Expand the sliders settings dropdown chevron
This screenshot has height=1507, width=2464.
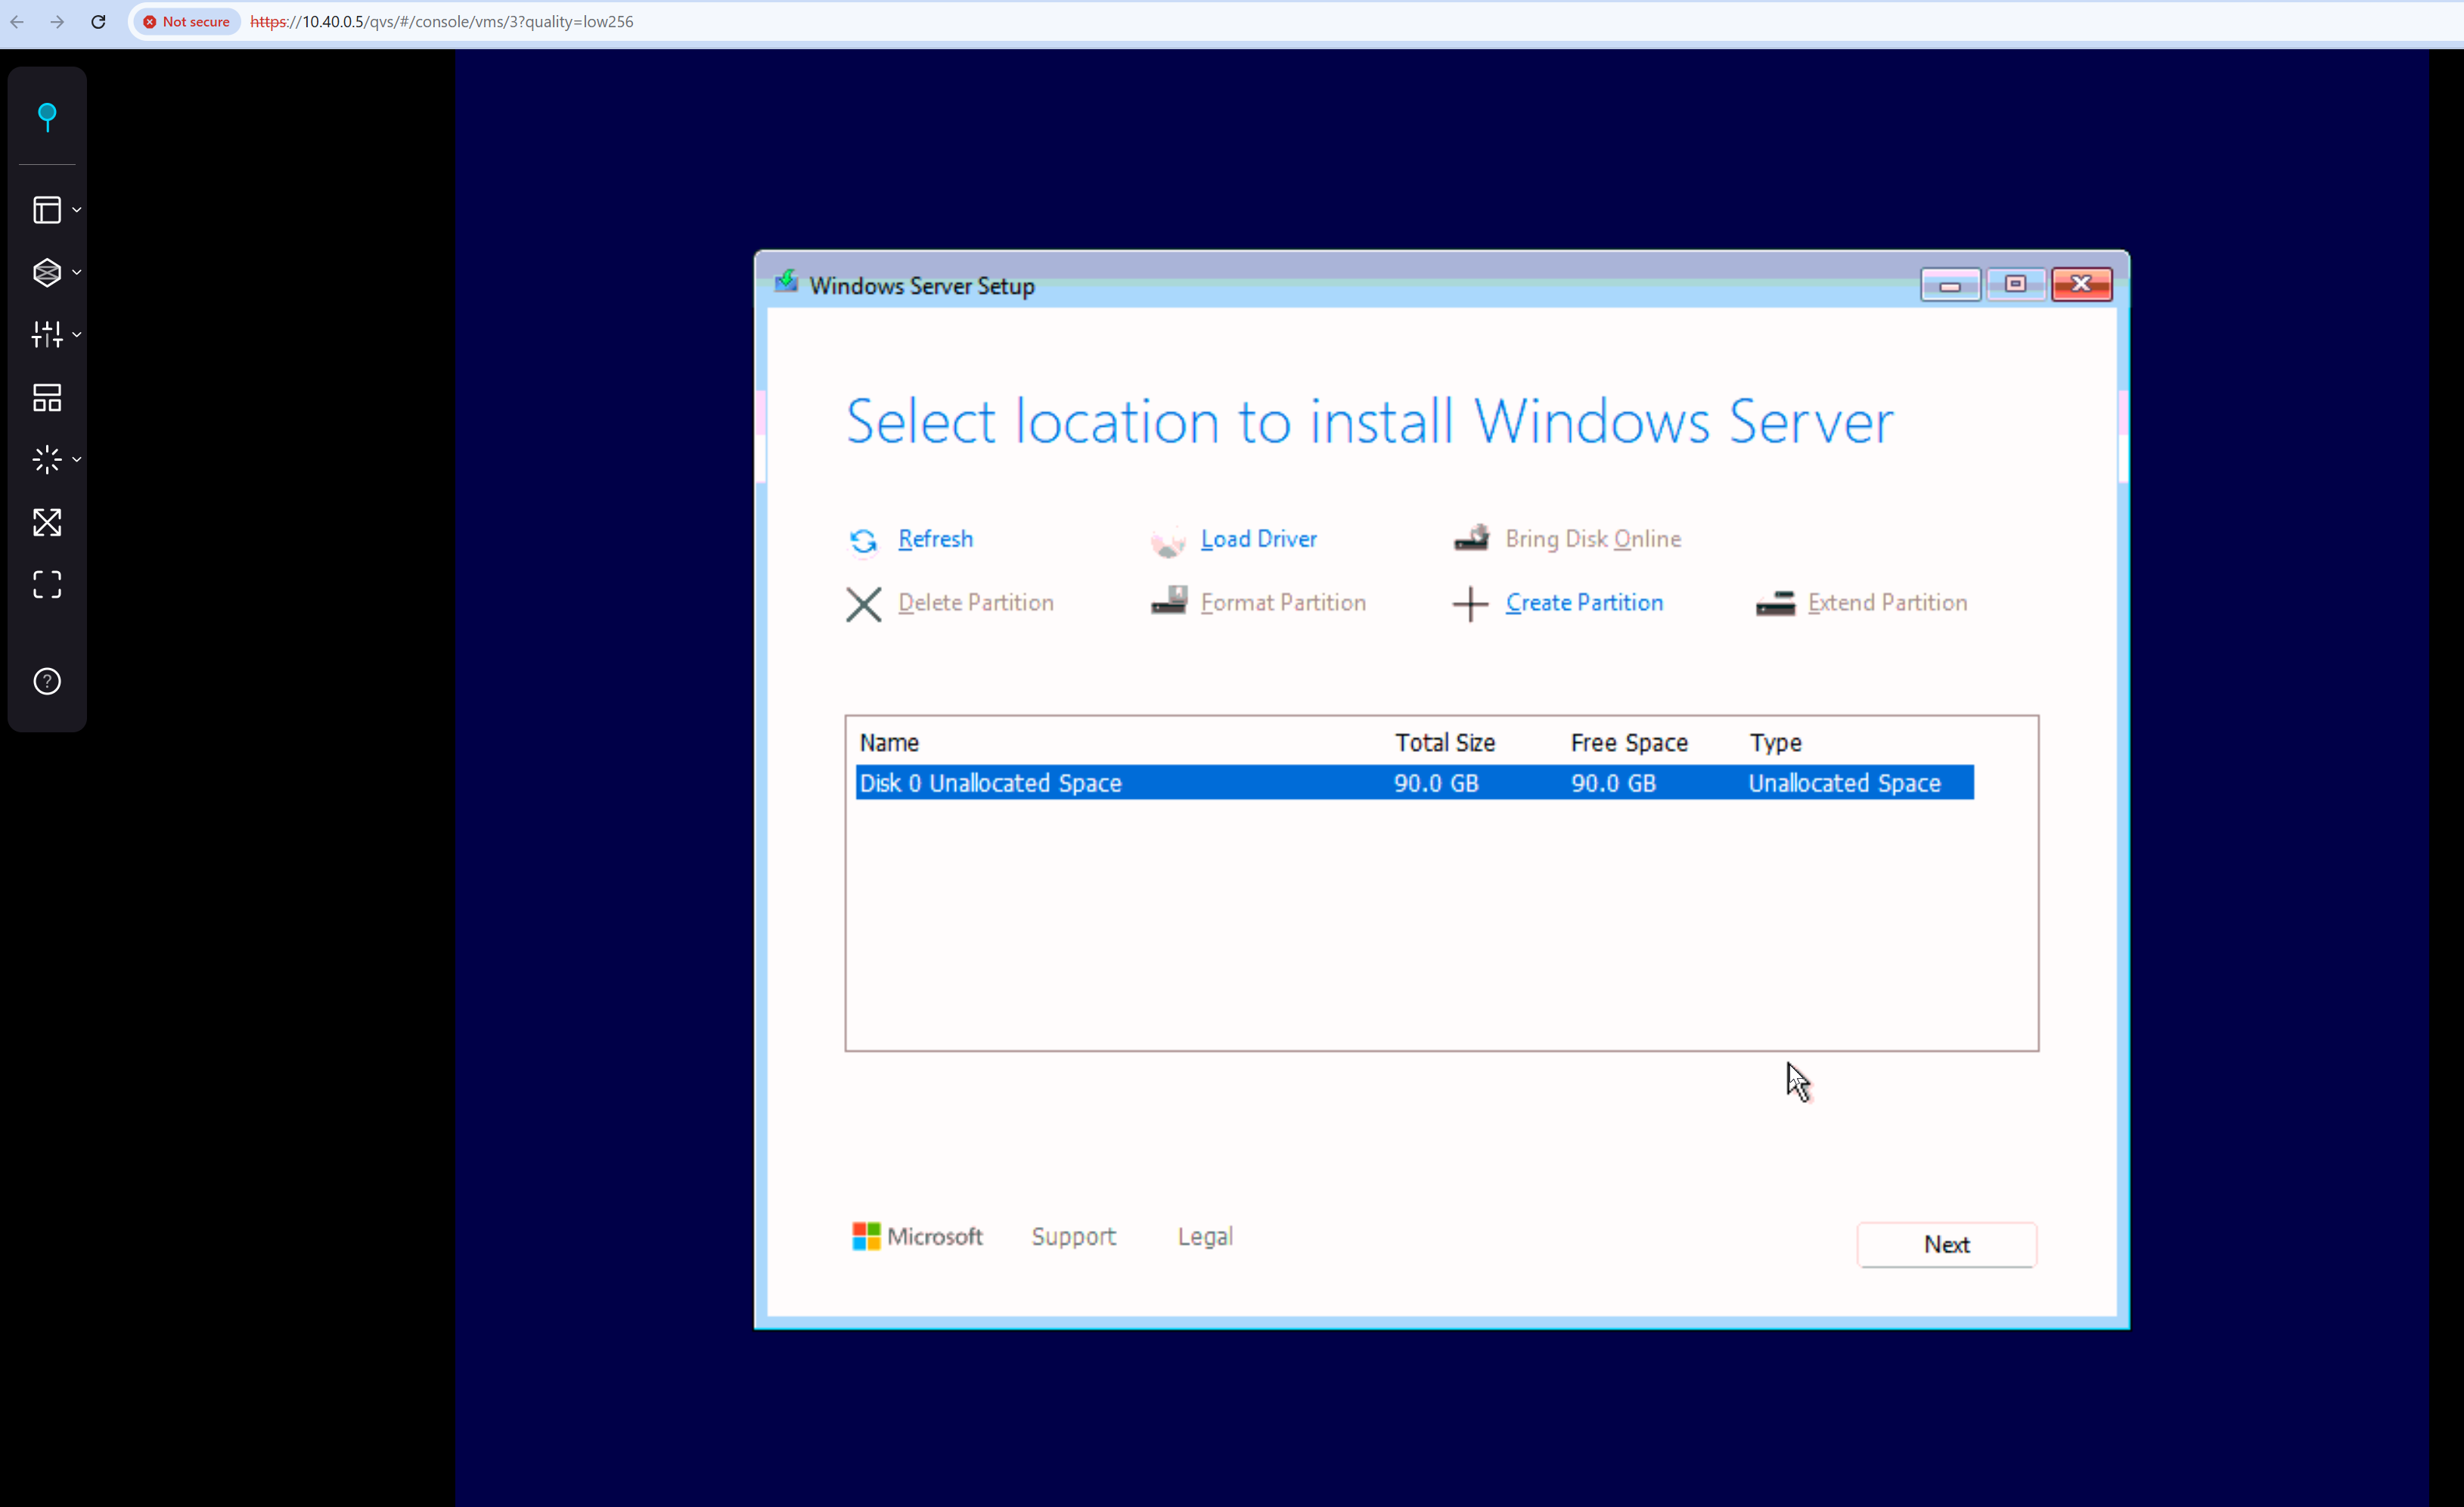(77, 335)
